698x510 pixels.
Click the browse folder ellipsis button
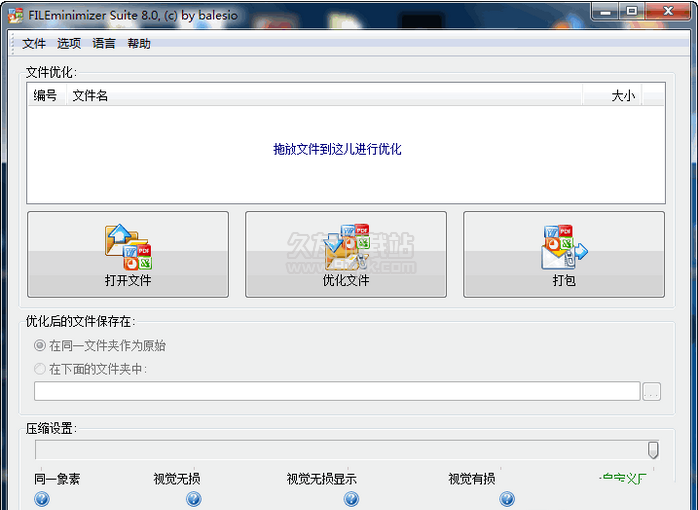[x=652, y=392]
